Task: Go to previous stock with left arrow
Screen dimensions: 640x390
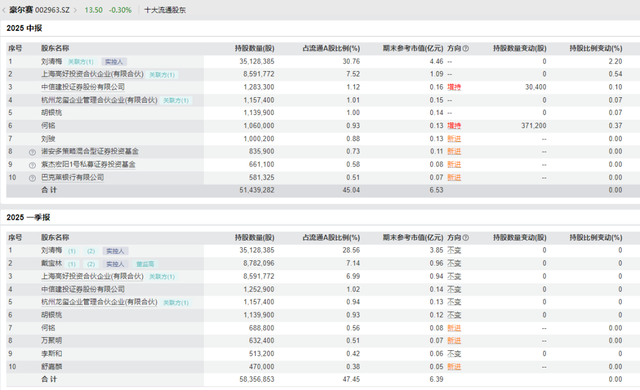Action: [x=4, y=10]
